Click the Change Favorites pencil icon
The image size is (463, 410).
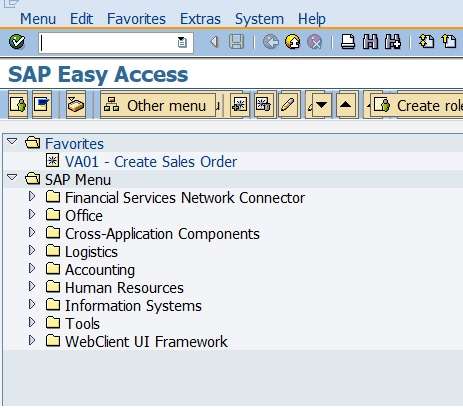point(288,105)
